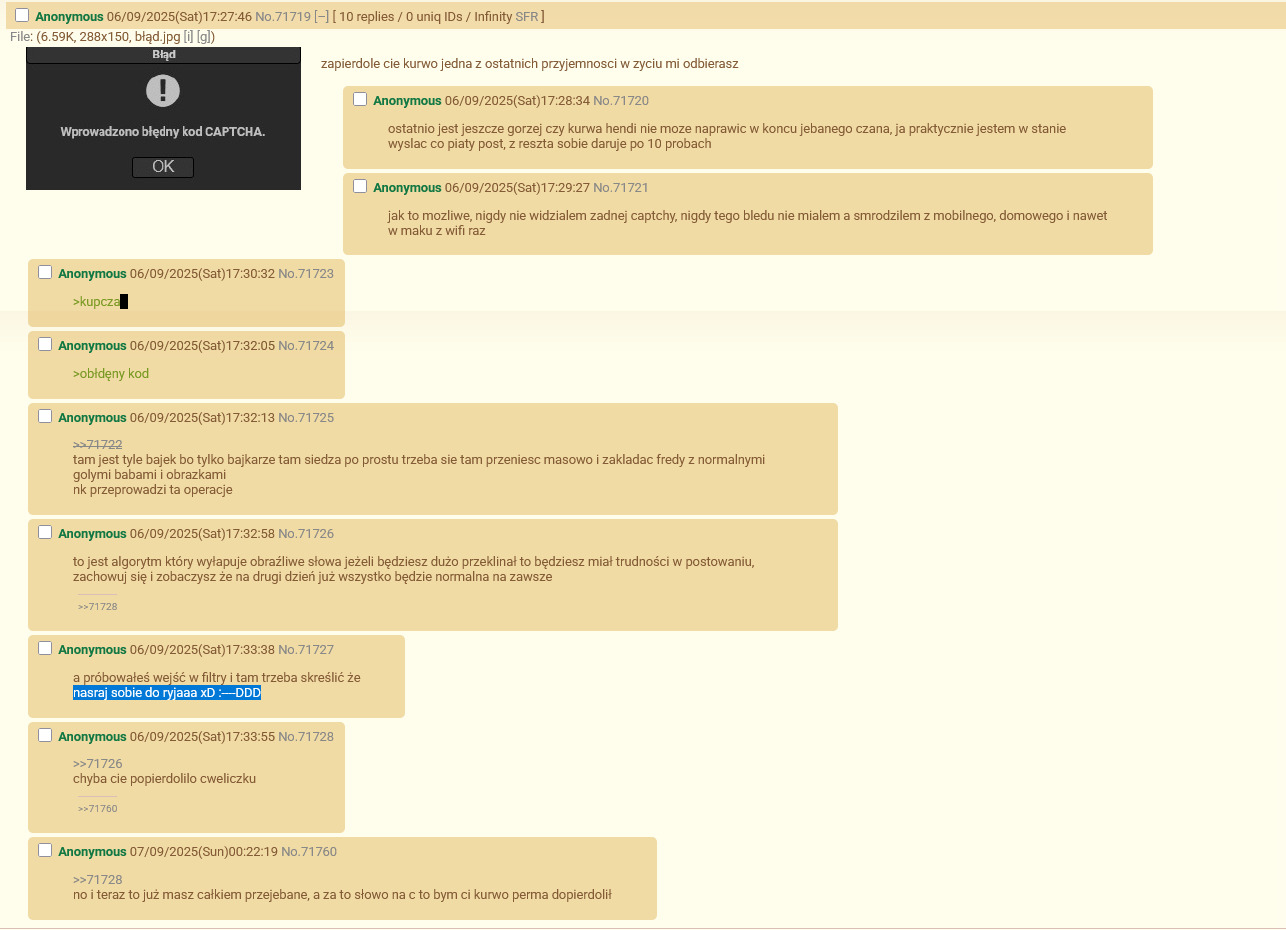Tick the checkbox for post No.71760
Screen dimensions: 1286x930
point(45,850)
